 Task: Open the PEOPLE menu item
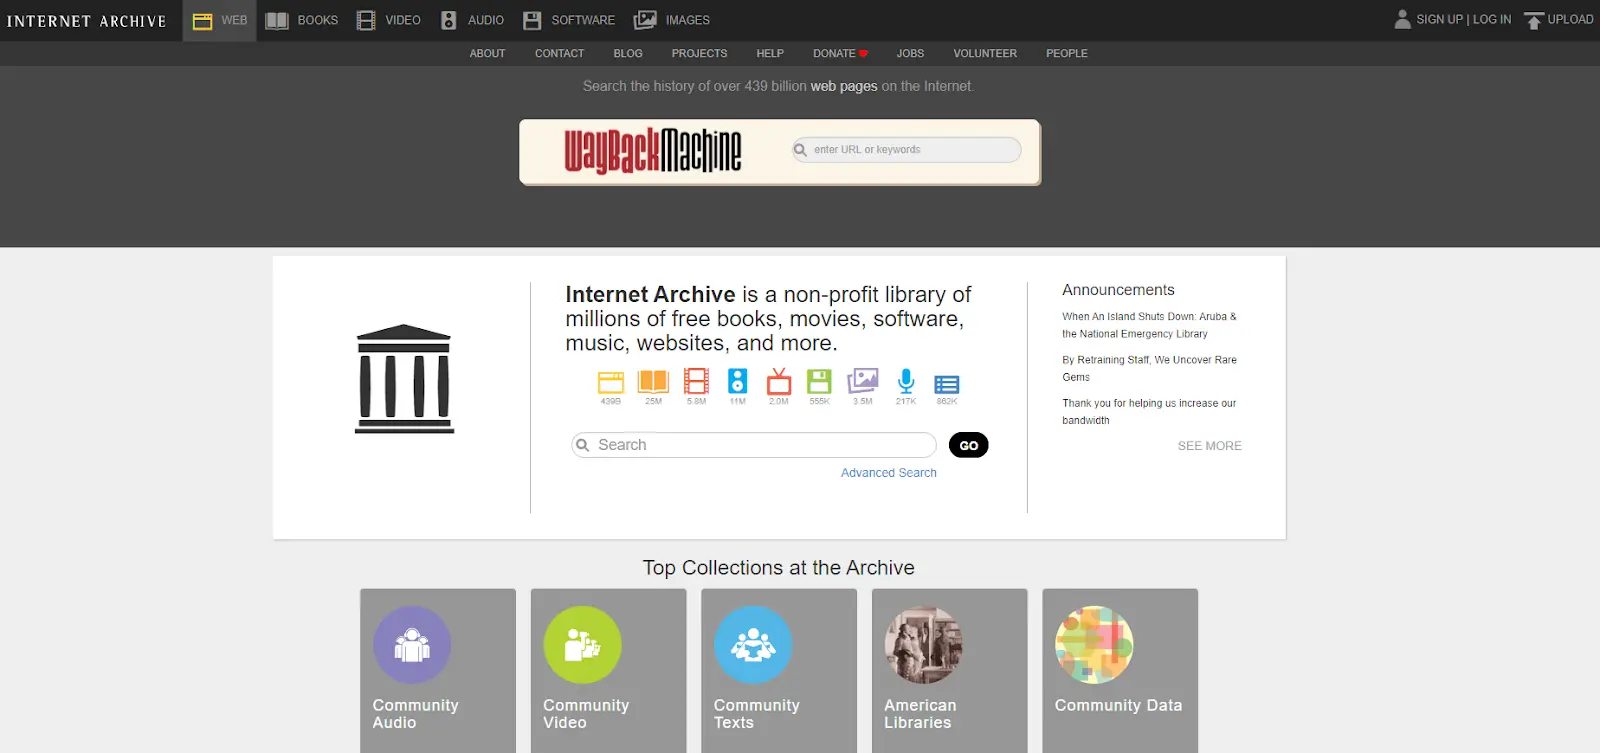coord(1067,54)
